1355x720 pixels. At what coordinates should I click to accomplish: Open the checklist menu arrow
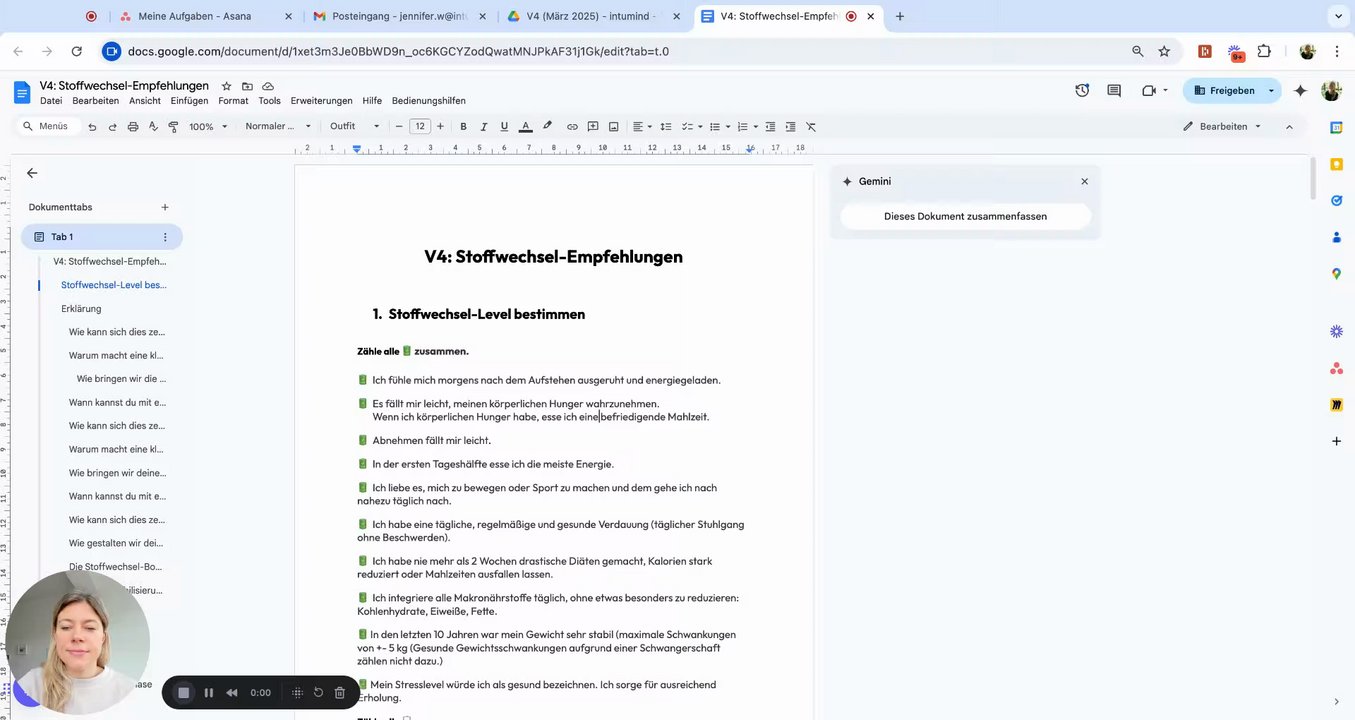point(700,127)
